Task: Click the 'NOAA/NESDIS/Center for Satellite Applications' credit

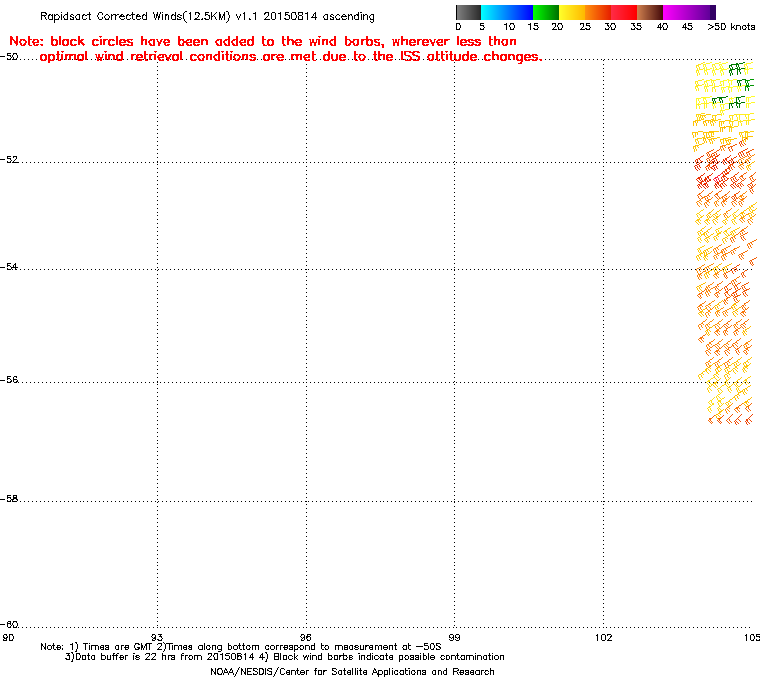Action: pyautogui.click(x=319, y=672)
